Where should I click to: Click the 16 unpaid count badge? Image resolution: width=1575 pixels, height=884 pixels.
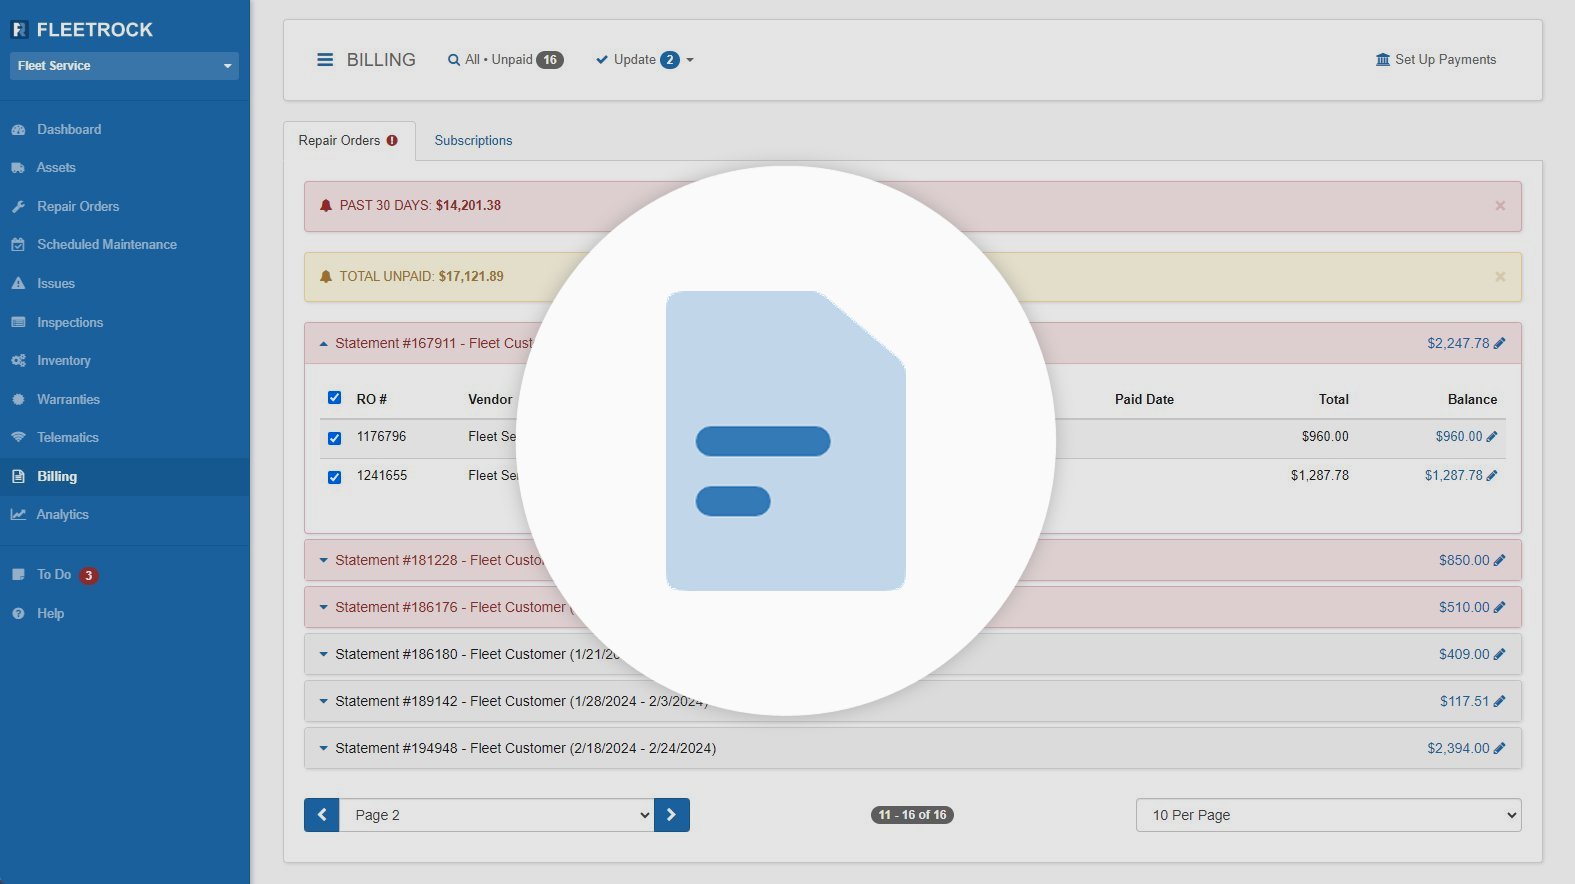[550, 60]
